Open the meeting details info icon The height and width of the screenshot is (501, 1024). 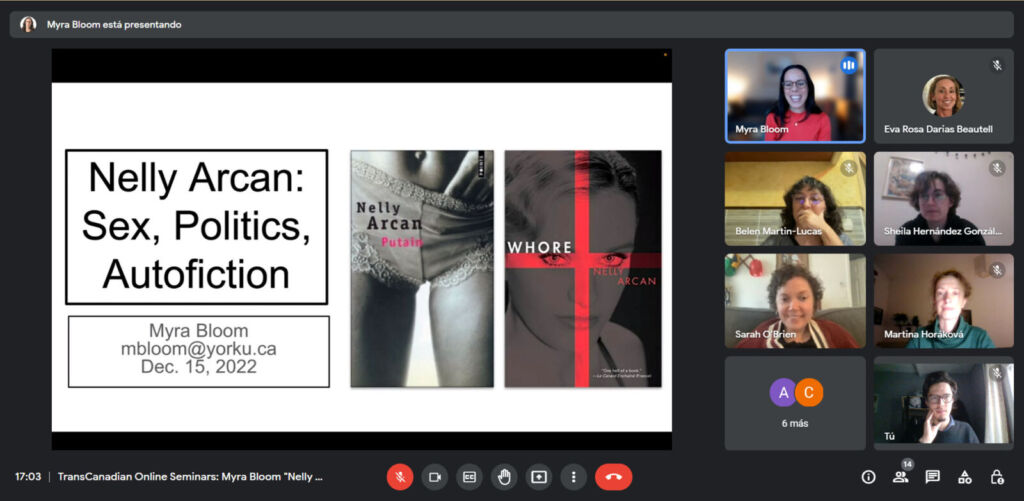868,477
